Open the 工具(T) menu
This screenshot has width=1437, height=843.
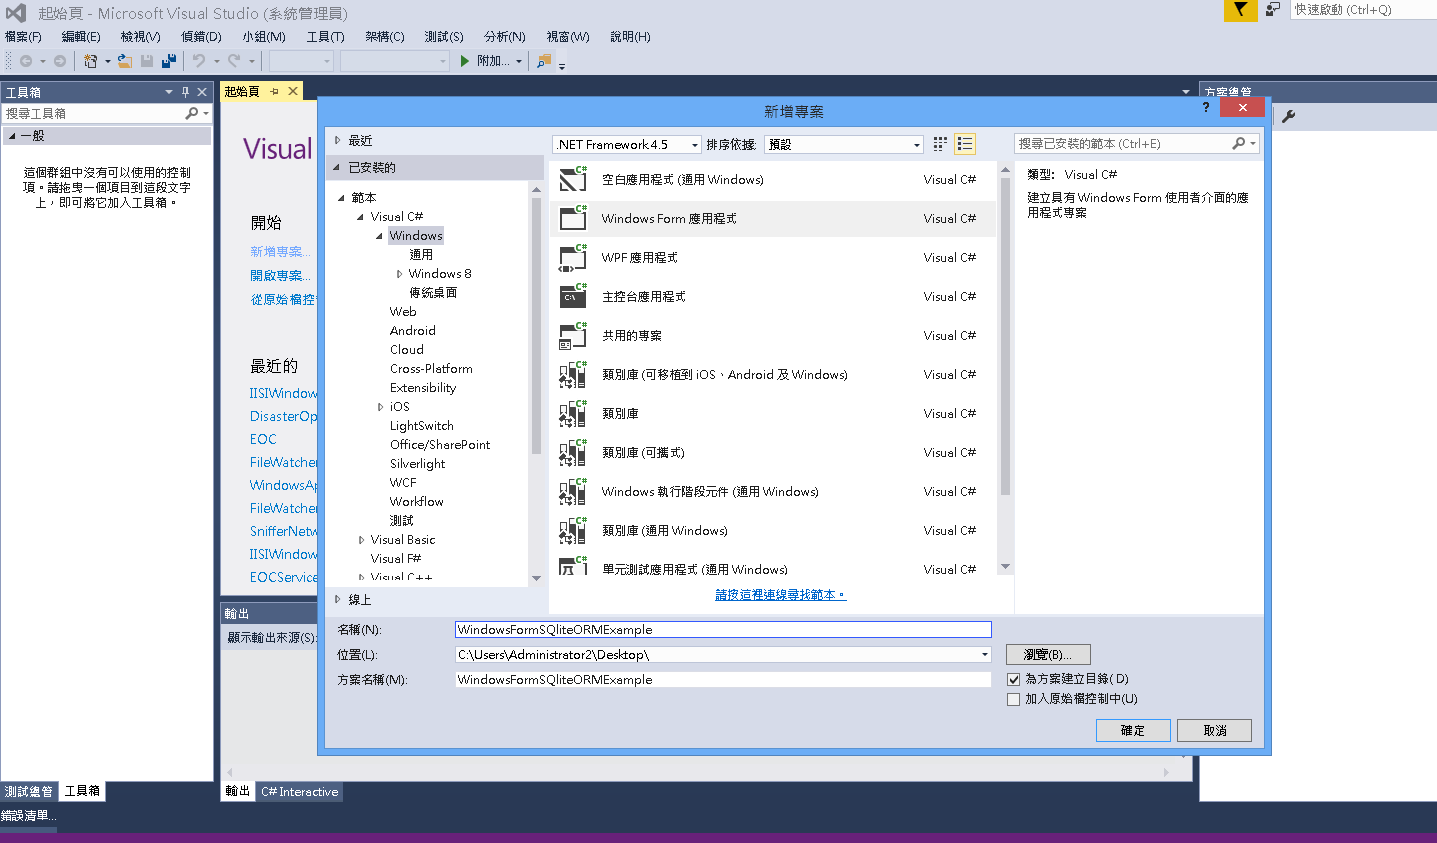point(325,37)
